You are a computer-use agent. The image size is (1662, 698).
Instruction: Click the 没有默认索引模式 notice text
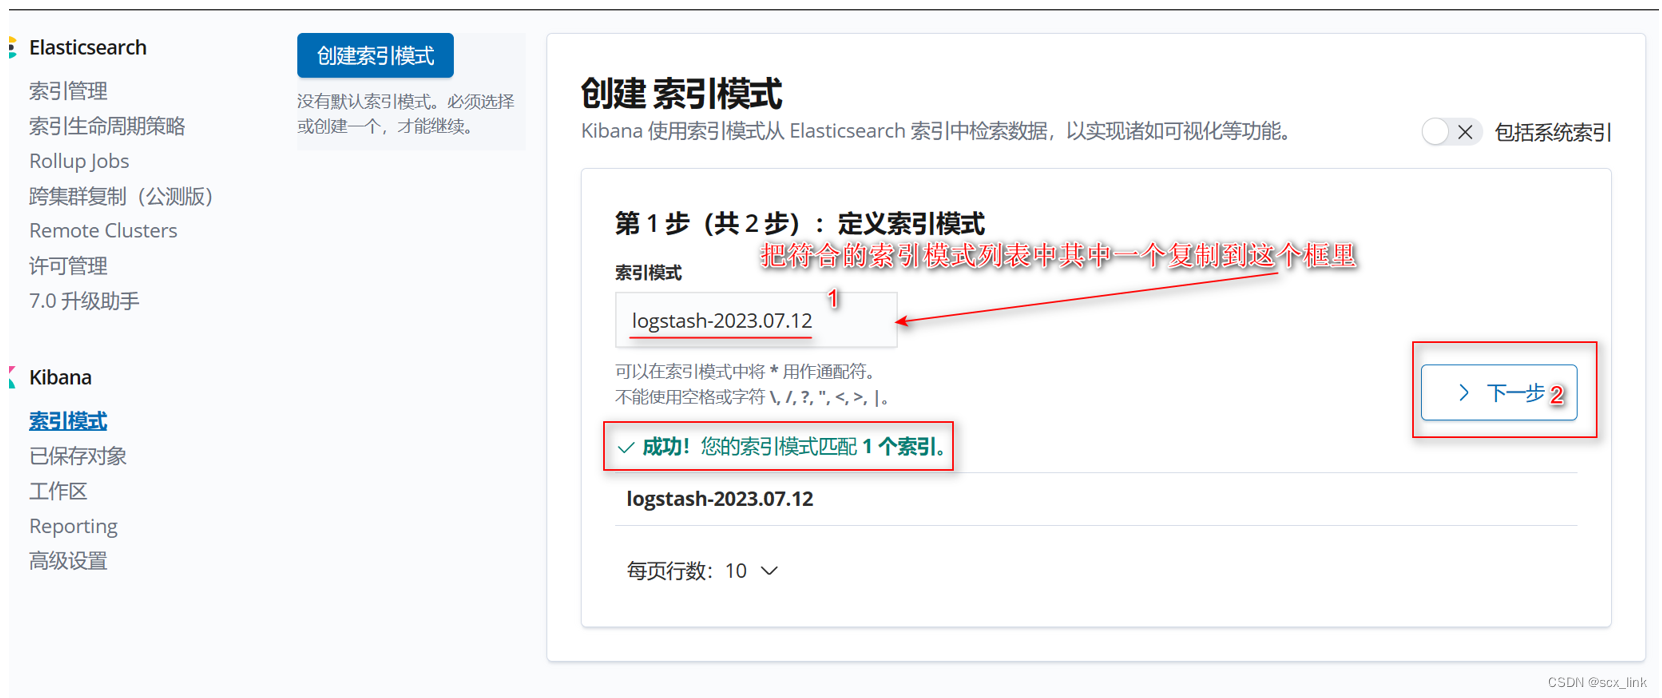point(406,114)
